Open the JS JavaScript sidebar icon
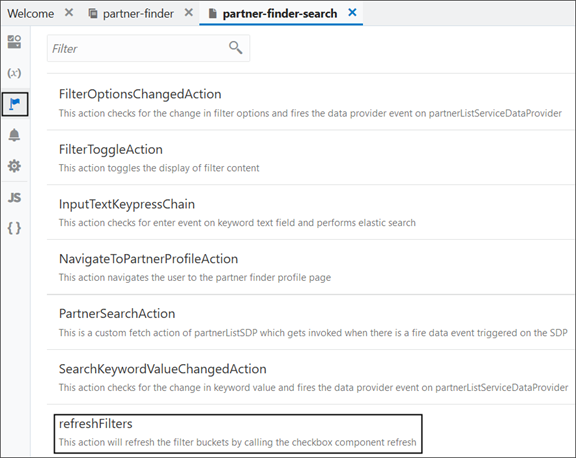576x458 pixels. tap(14, 198)
